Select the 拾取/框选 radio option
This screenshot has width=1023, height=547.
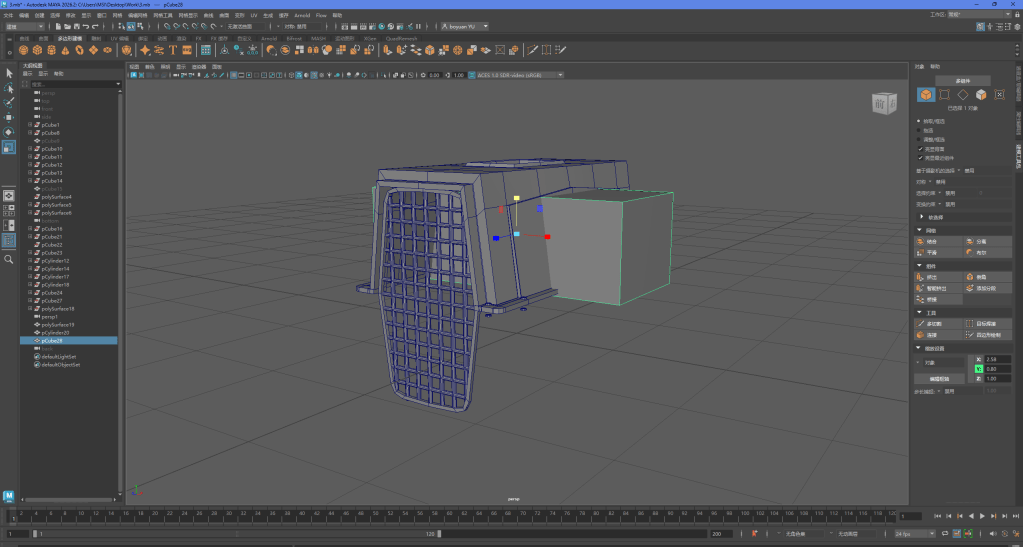click(x=920, y=121)
